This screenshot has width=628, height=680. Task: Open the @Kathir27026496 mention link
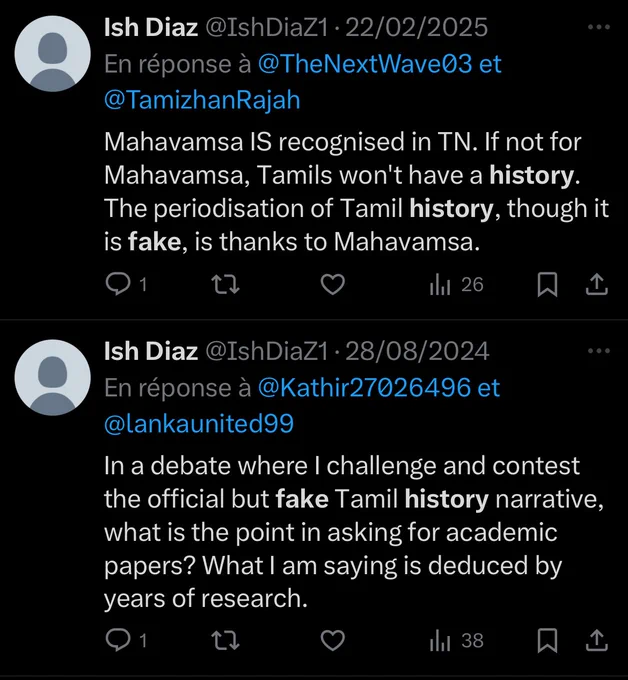364,387
